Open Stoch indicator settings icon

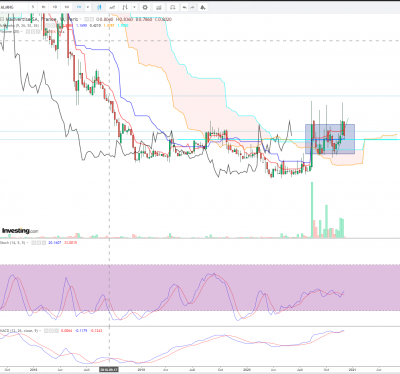[x=39, y=243]
